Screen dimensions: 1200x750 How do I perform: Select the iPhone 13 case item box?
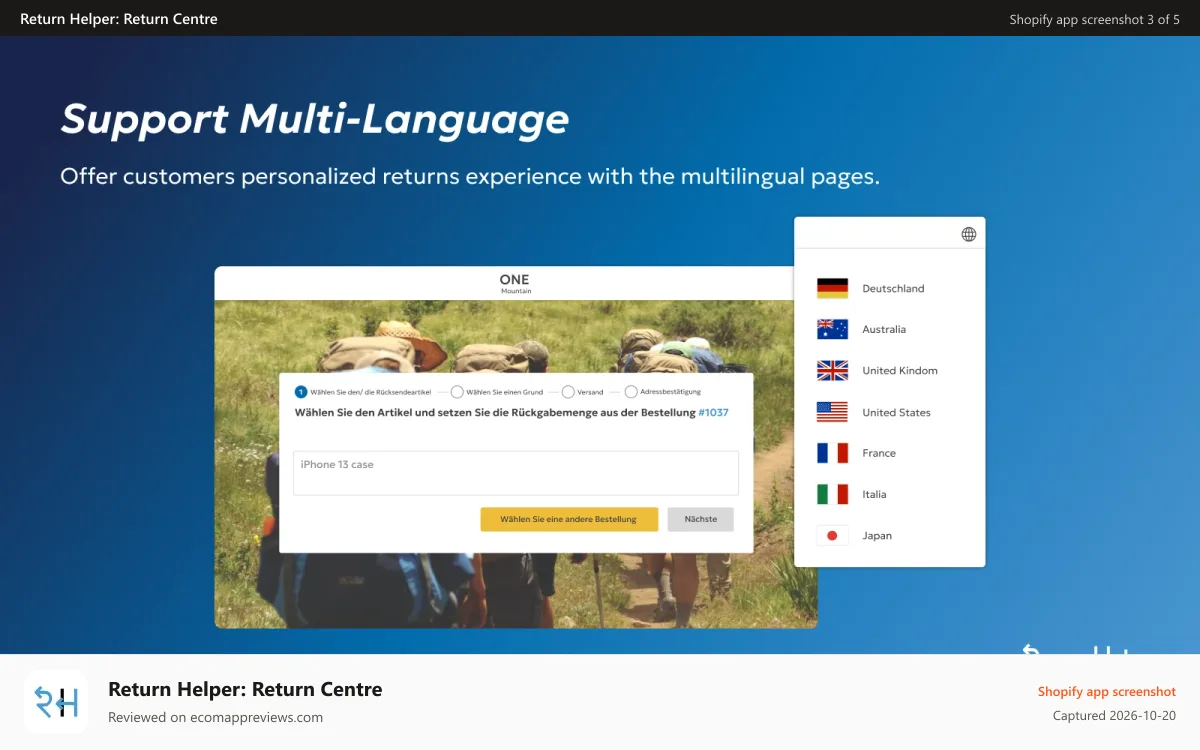[x=516, y=473]
